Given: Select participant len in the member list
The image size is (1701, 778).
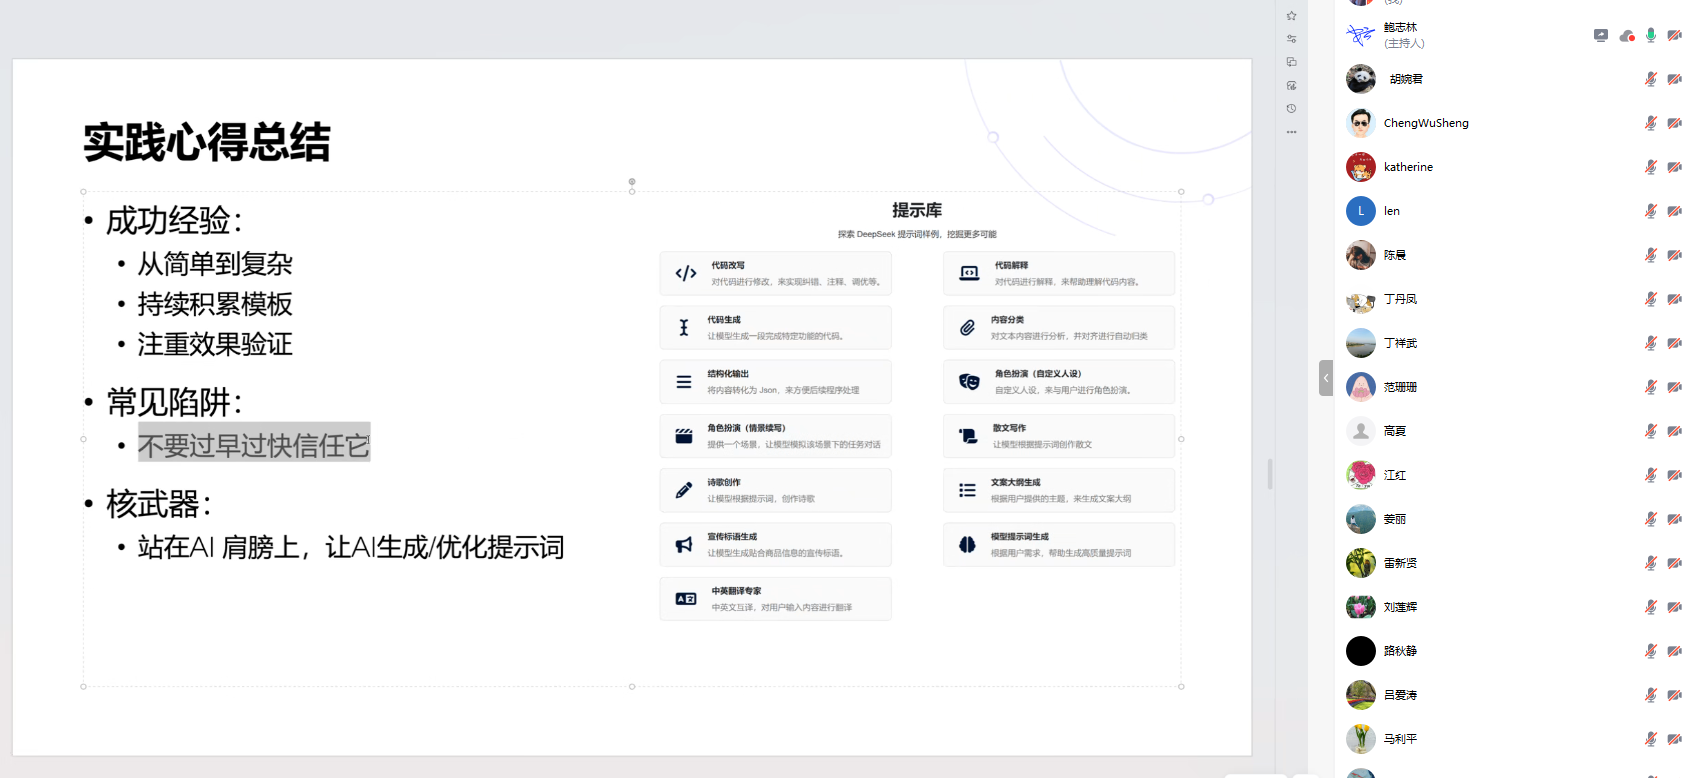Looking at the screenshot, I should [x=1391, y=211].
